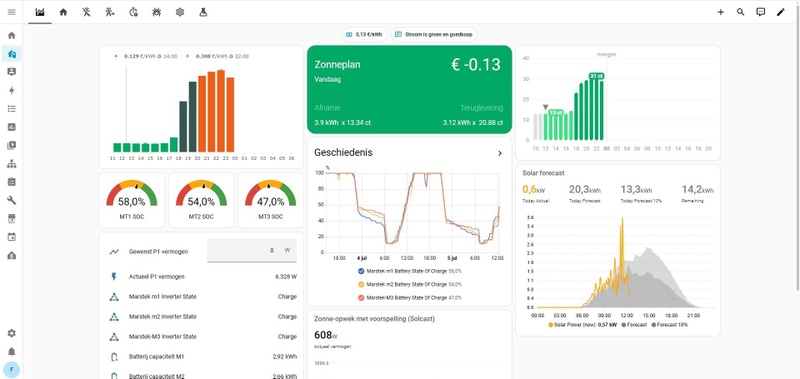Viewport: 800px width, 379px height.
Task: Open the calendar sidebar icon
Action: (x=12, y=237)
